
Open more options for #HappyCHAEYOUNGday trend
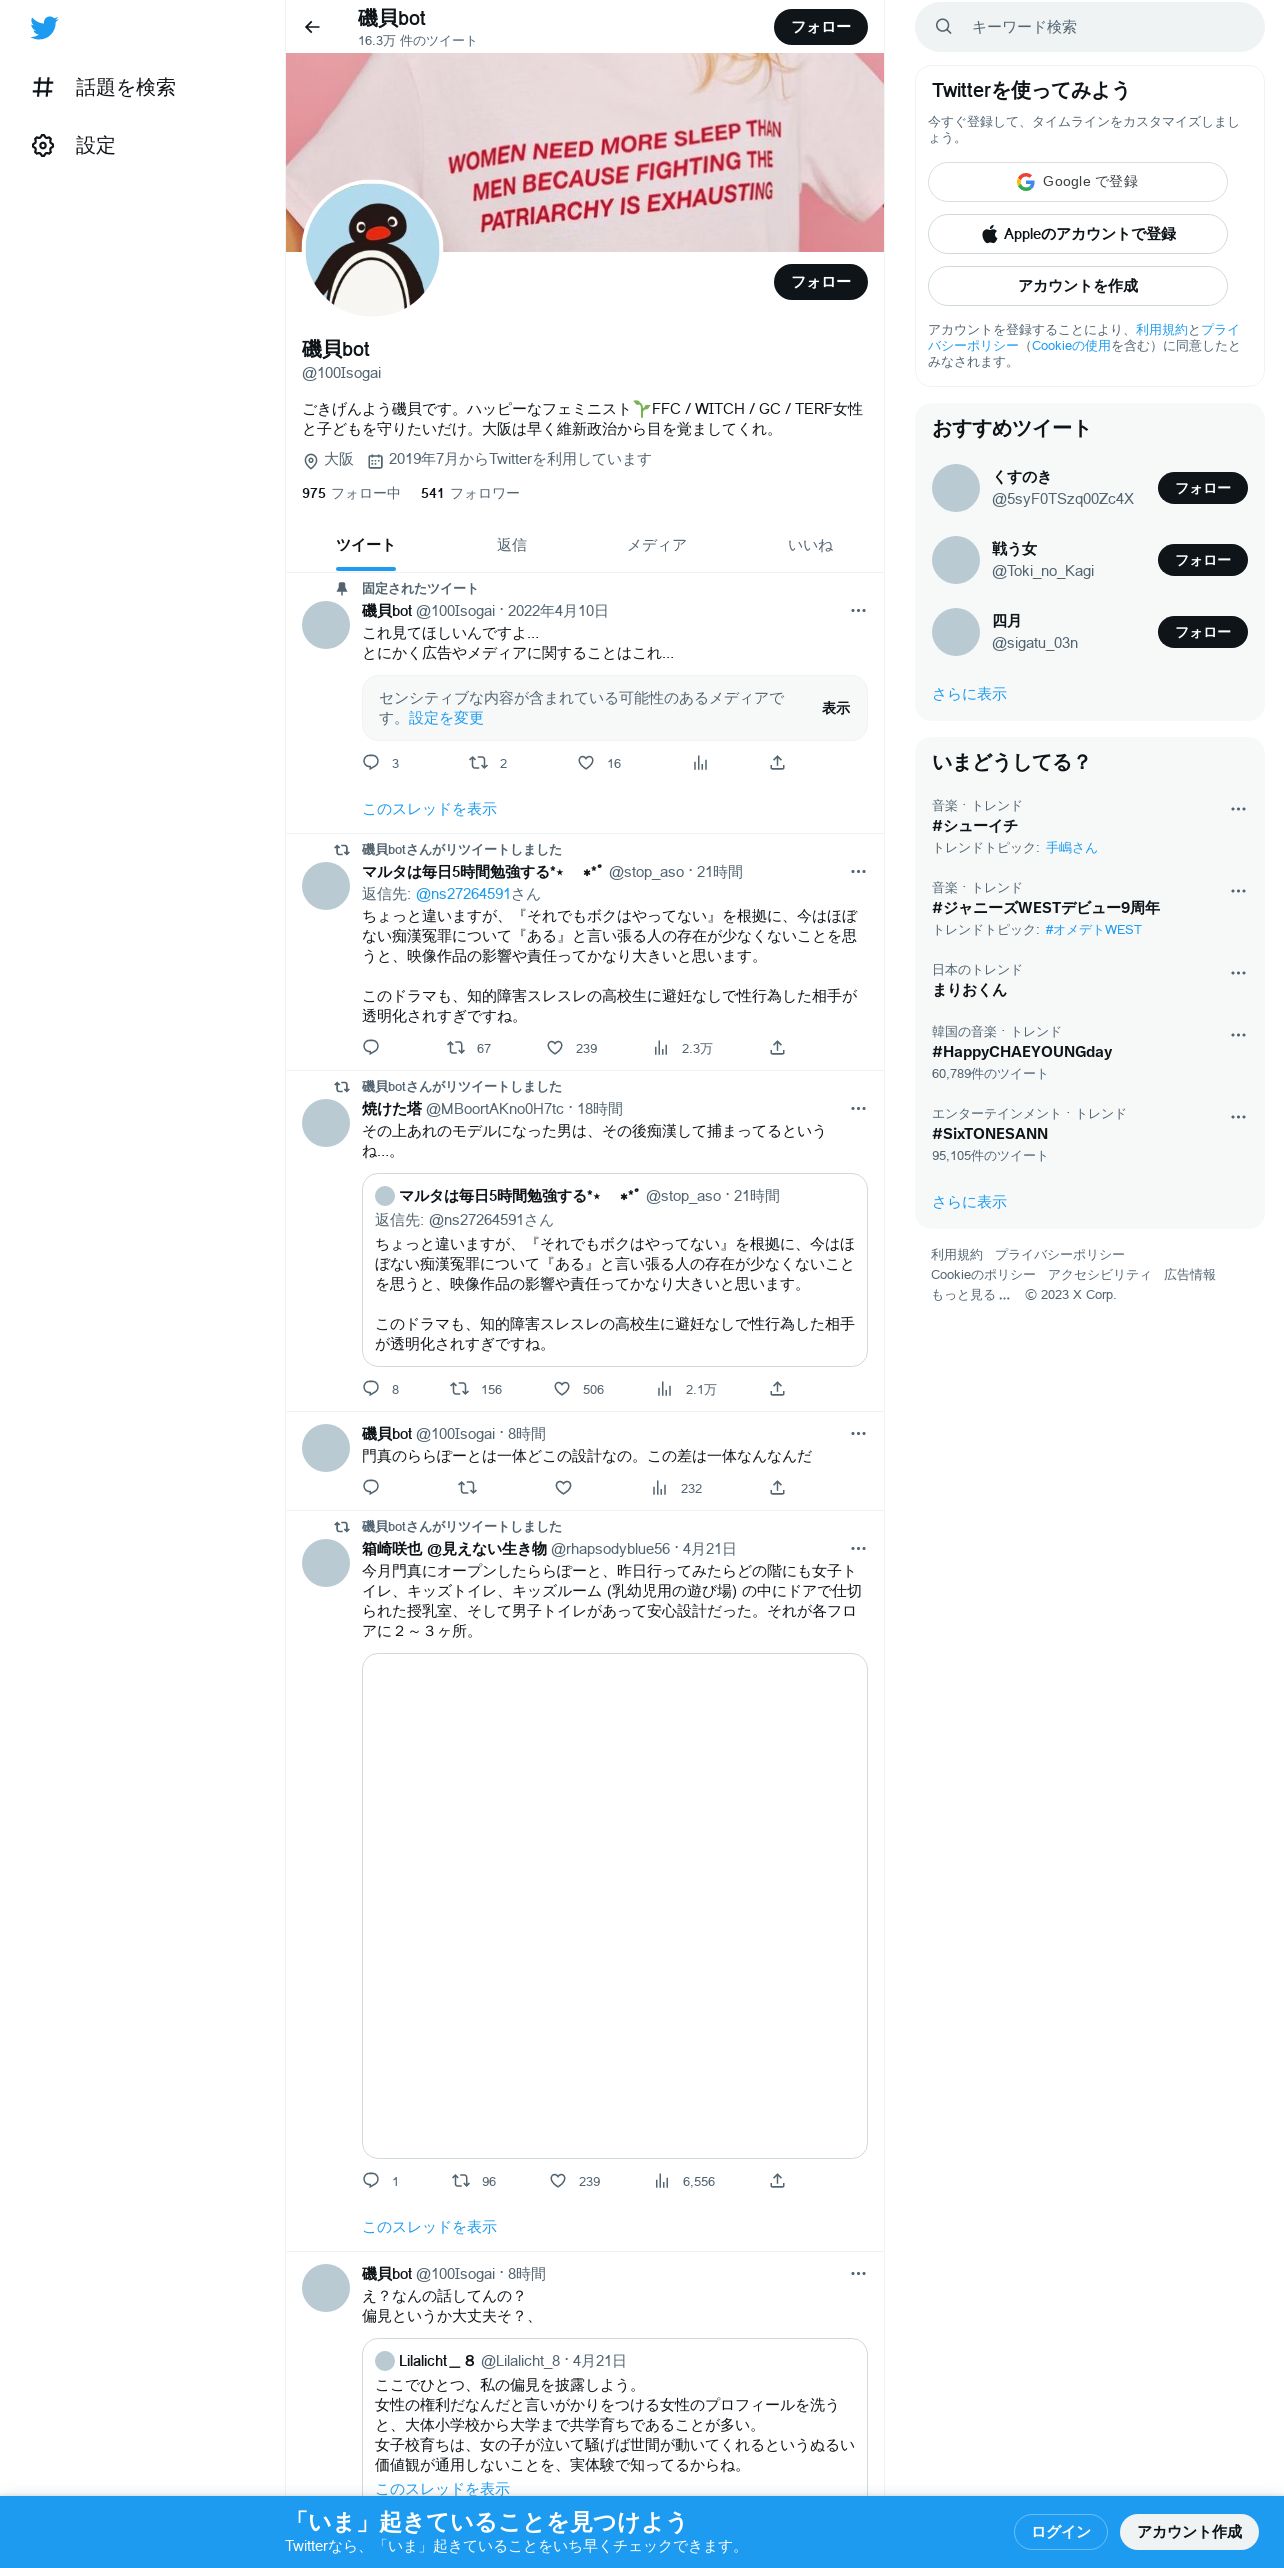click(1238, 1035)
